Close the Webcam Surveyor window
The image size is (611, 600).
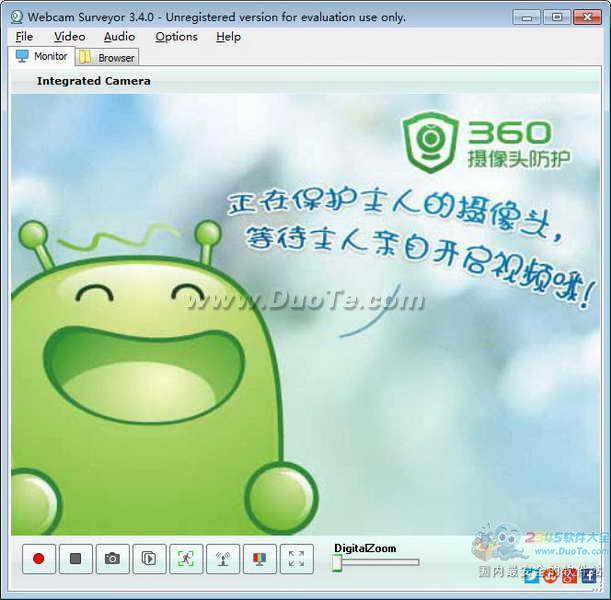tap(587, 18)
